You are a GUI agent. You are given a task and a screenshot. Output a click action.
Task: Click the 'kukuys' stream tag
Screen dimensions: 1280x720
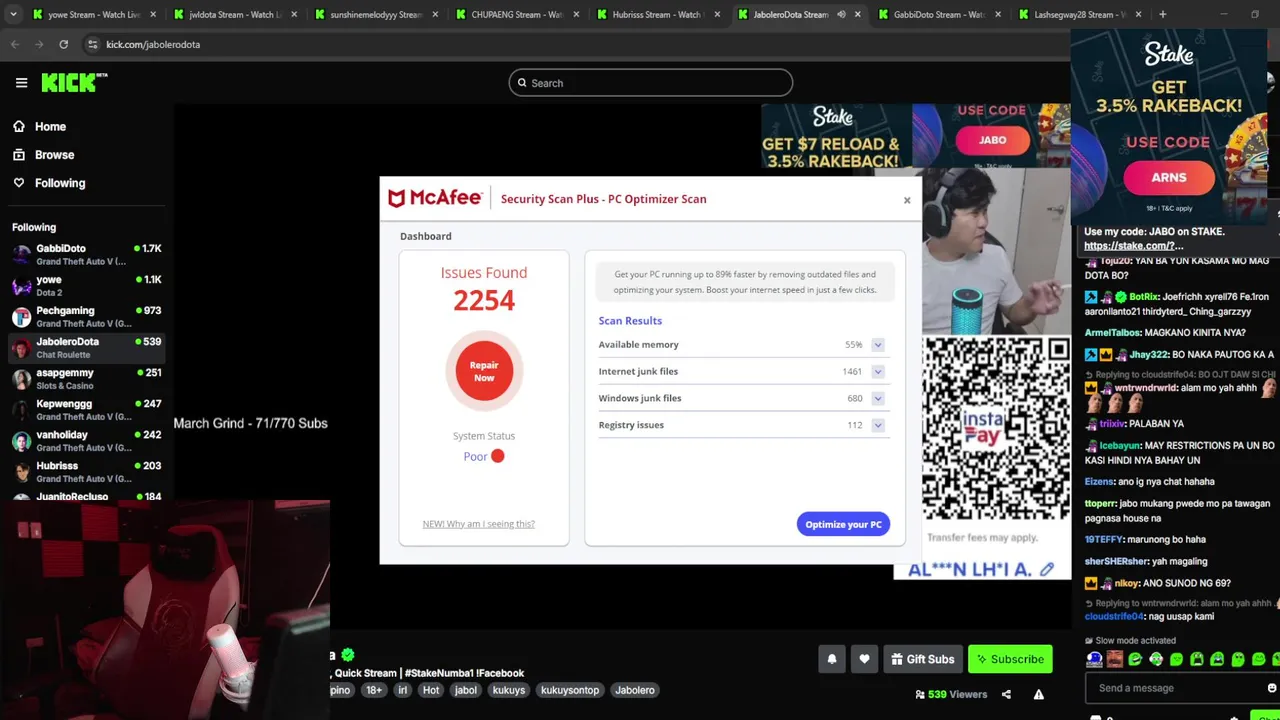(508, 690)
